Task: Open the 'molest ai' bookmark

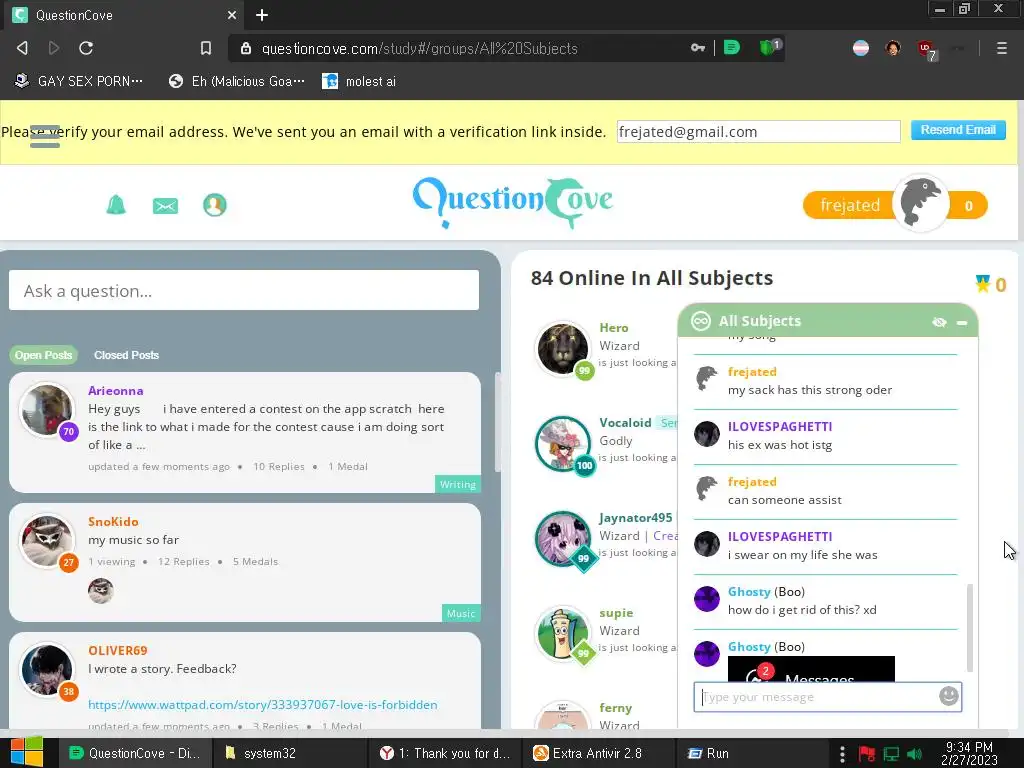Action: click(x=359, y=81)
